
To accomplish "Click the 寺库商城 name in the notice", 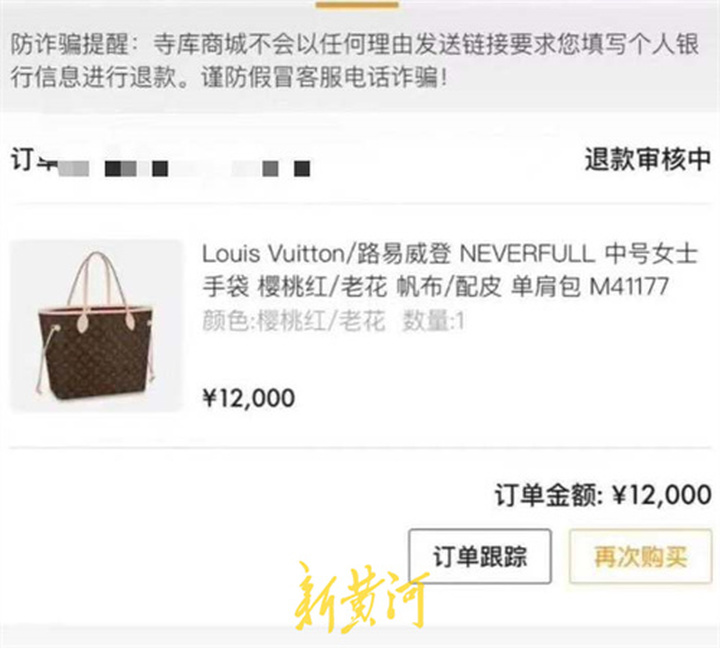I will 200,45.
